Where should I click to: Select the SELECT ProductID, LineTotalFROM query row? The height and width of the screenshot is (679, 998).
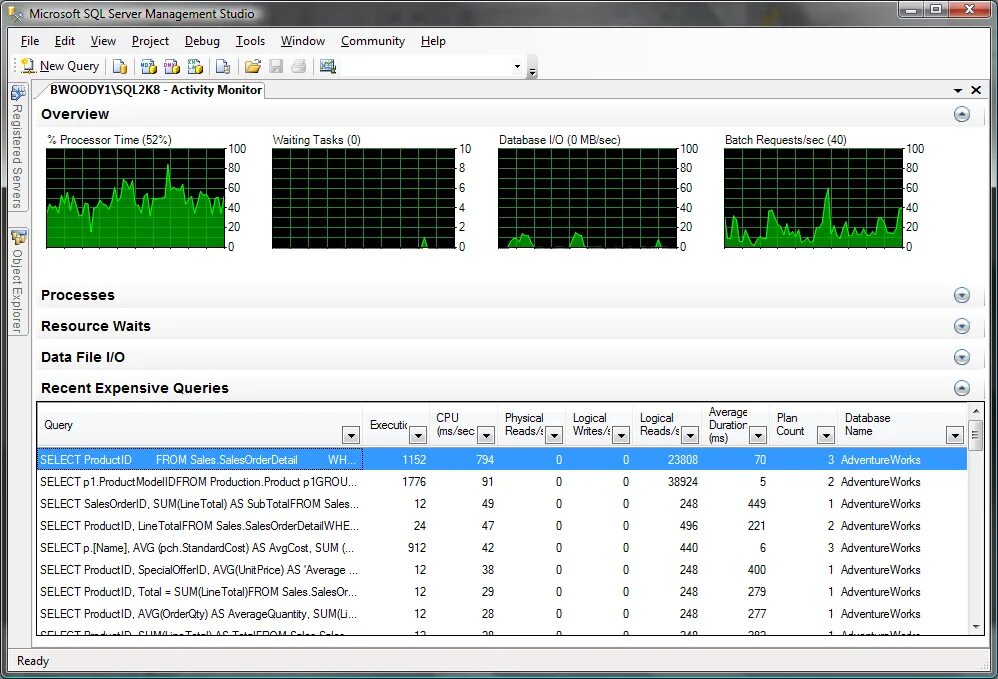(502, 526)
